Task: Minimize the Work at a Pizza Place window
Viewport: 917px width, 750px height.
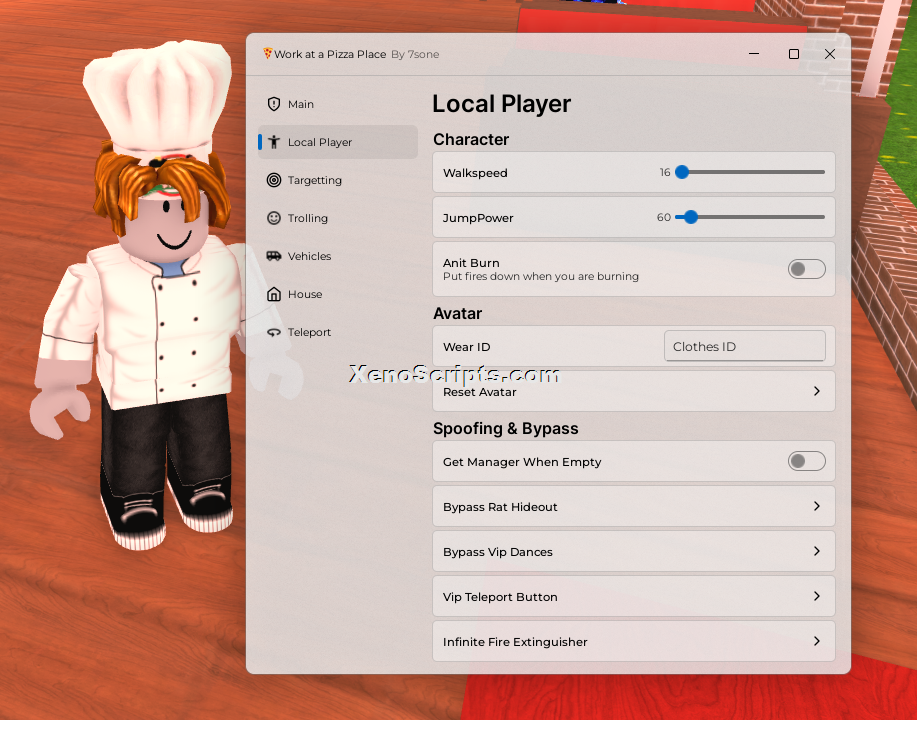Action: tap(754, 54)
